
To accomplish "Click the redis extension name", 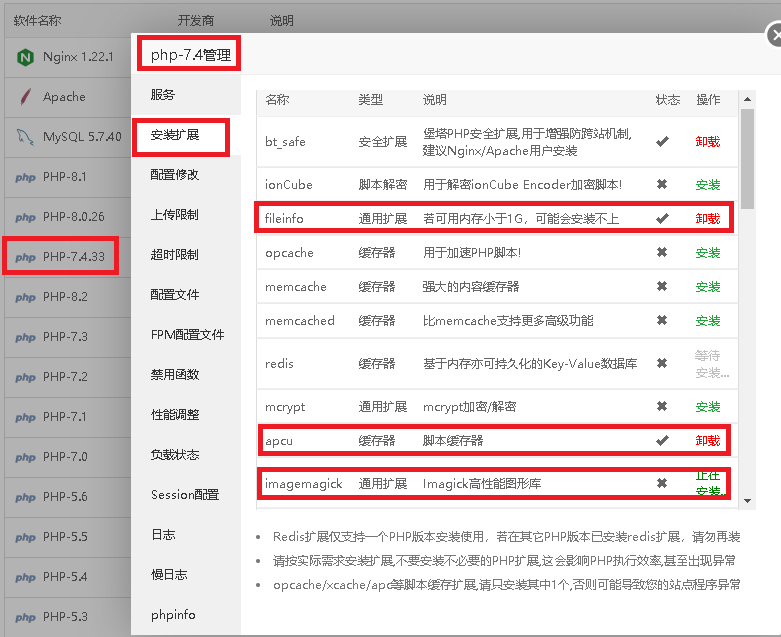I will pos(279,364).
